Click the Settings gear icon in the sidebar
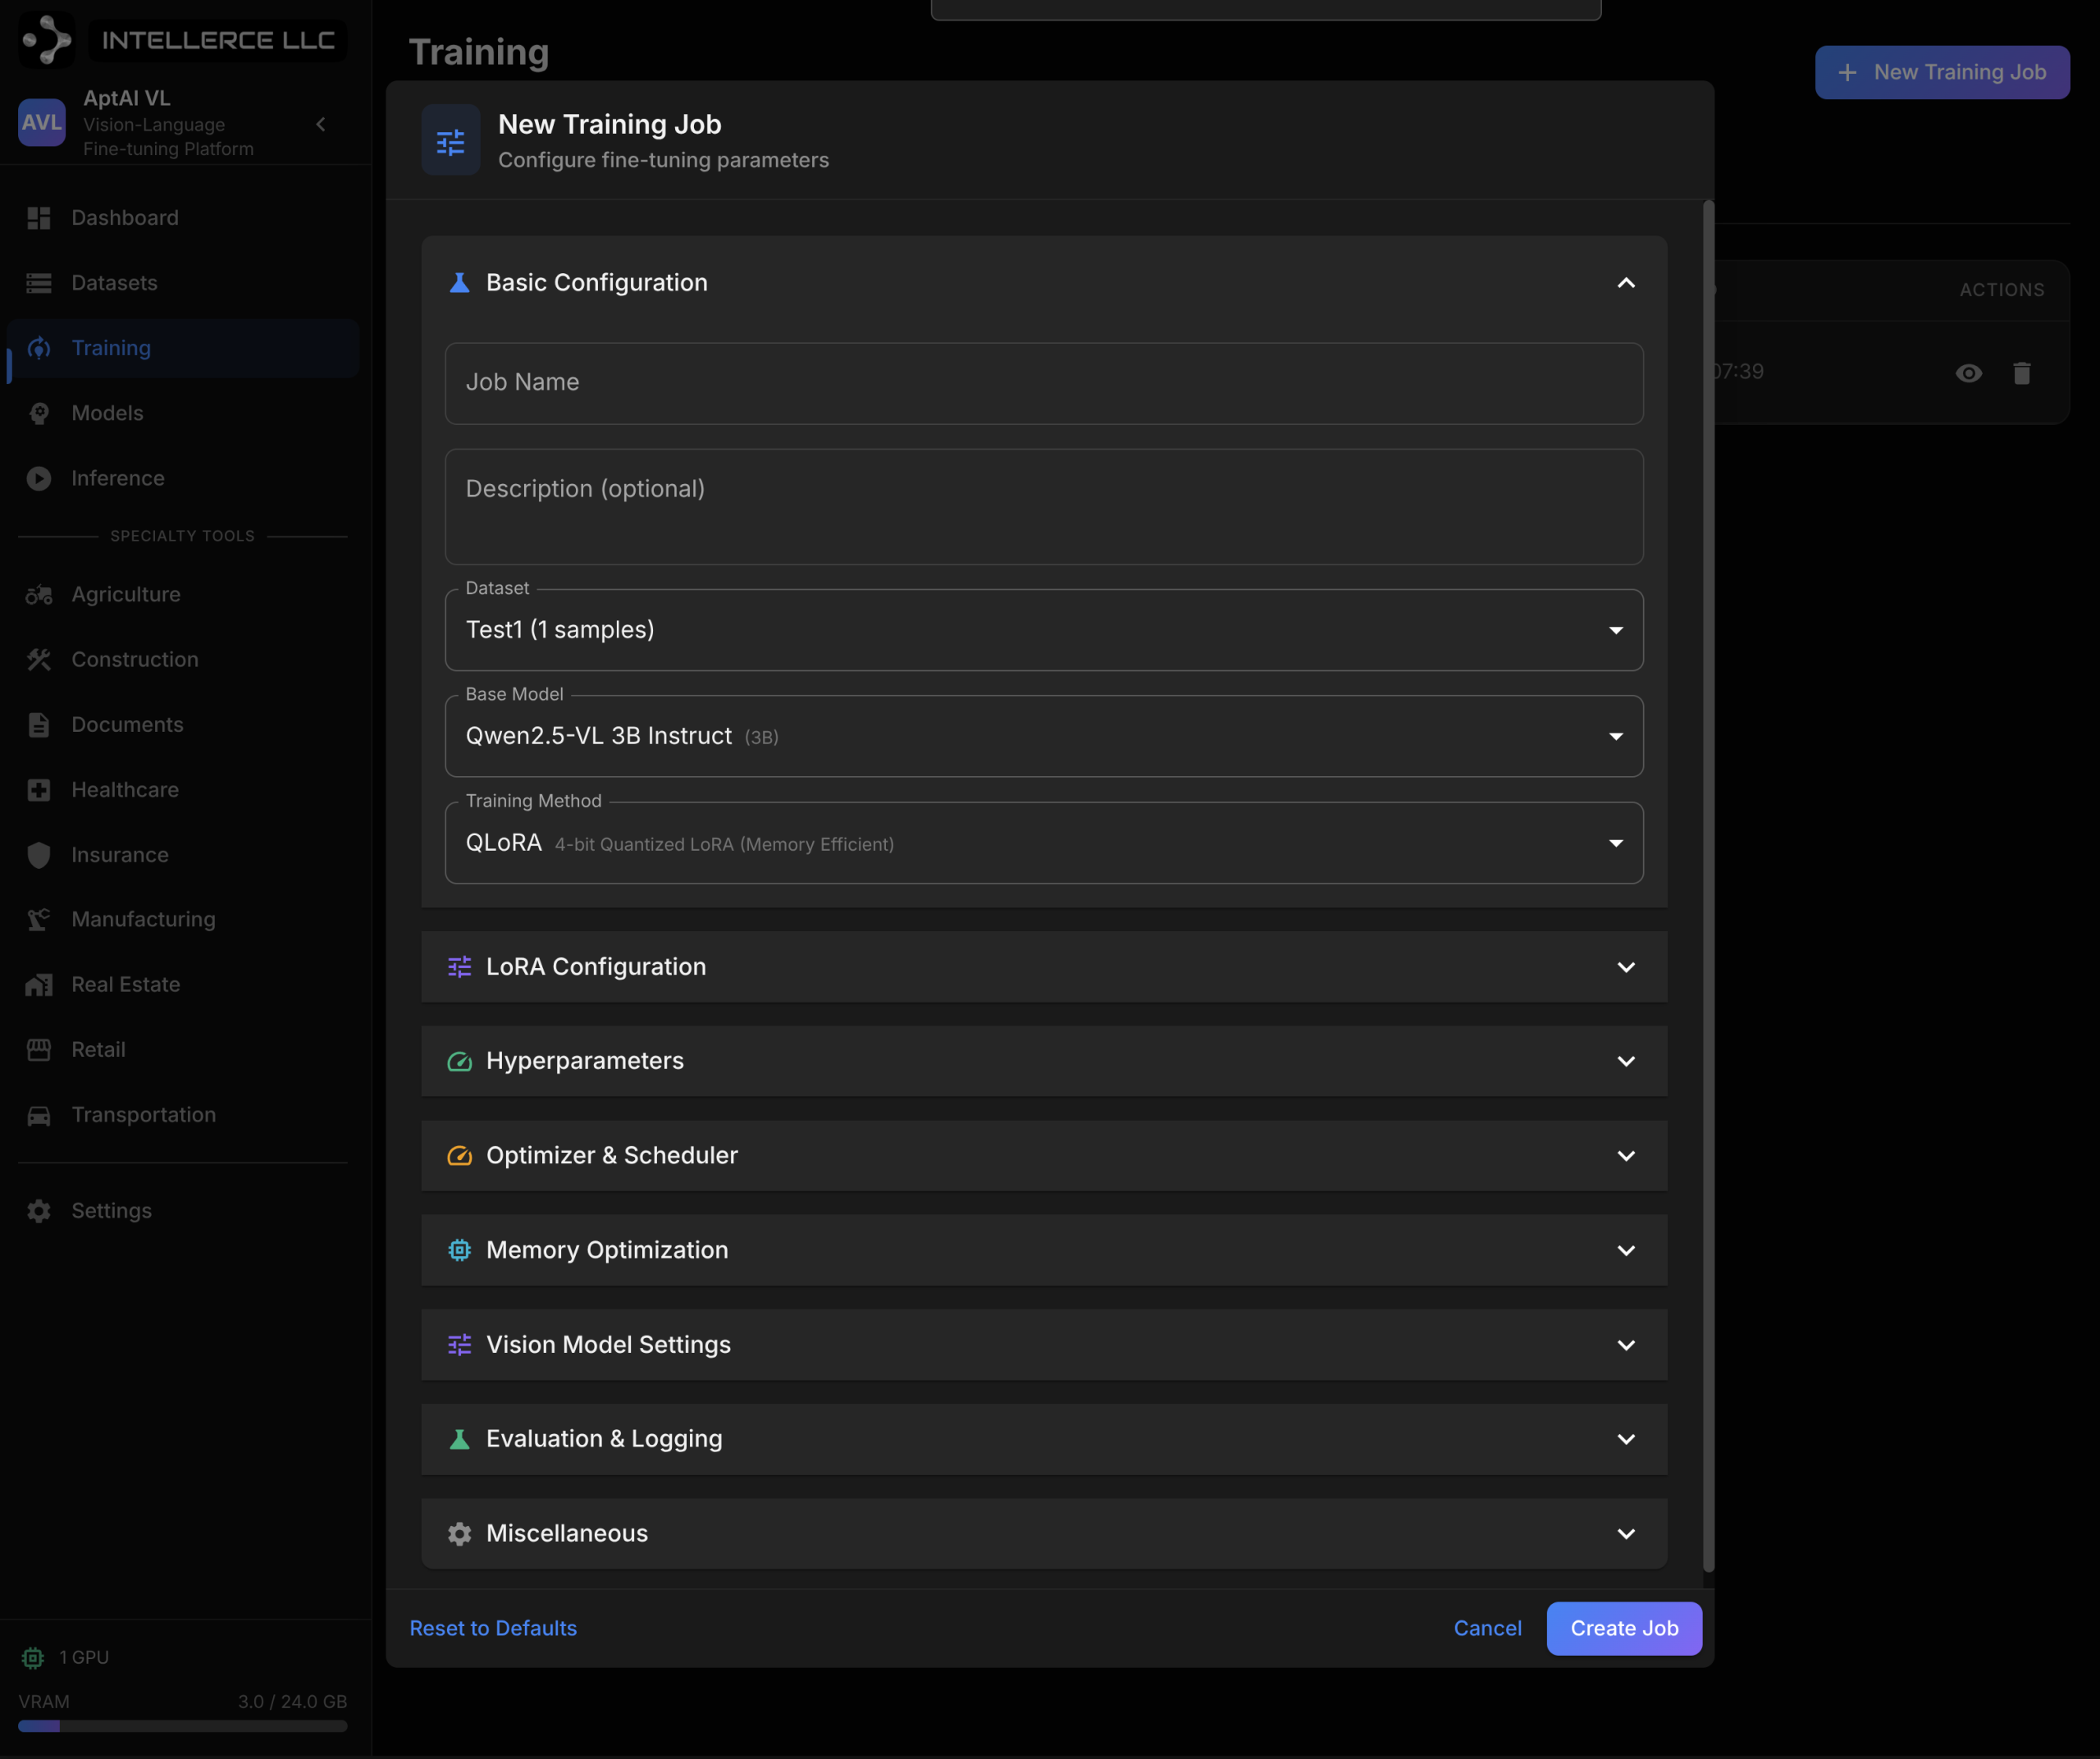Screen dimensions: 2100x1759 (39, 1210)
